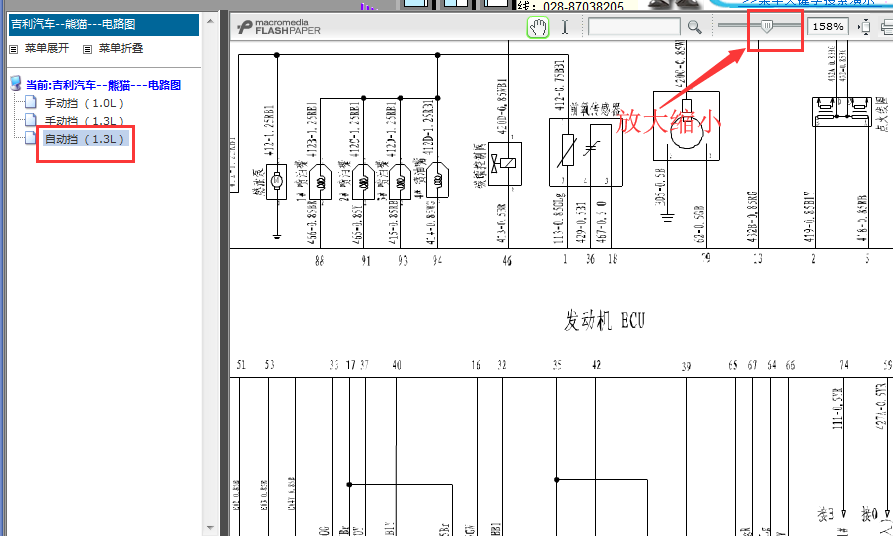Click the left panel scrollbar down arrow
Screen dimensions: 893x536
pyautogui.click(x=210, y=528)
